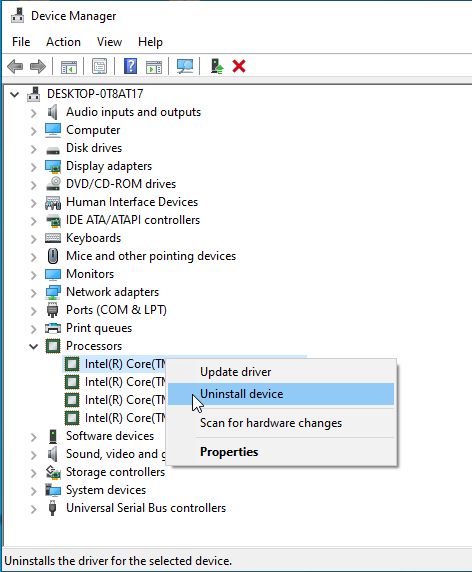Collapse the Processors chevron

pos(34,346)
